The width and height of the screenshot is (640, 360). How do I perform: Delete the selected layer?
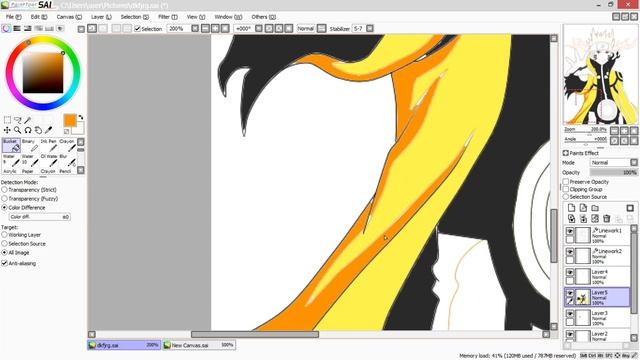(607, 219)
